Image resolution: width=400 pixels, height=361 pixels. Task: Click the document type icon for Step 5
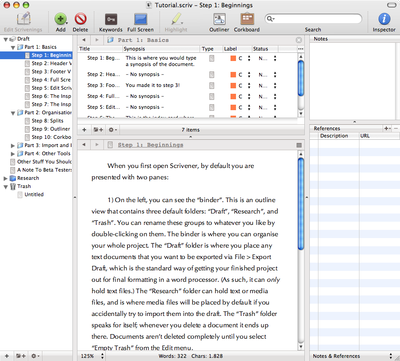[212, 107]
